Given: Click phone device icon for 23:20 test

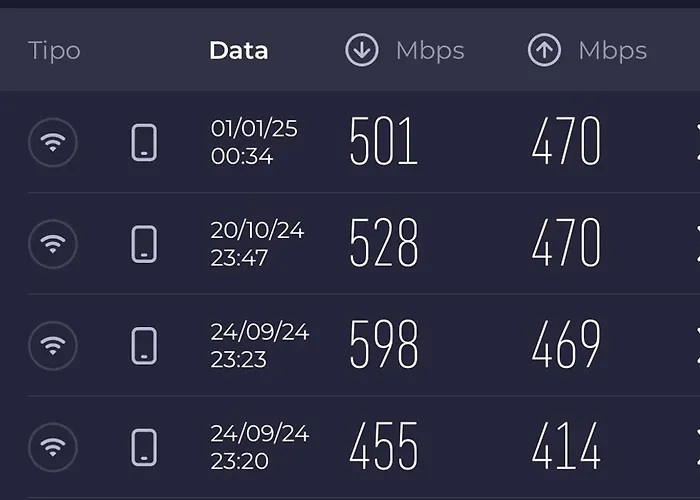Looking at the screenshot, I should [144, 447].
